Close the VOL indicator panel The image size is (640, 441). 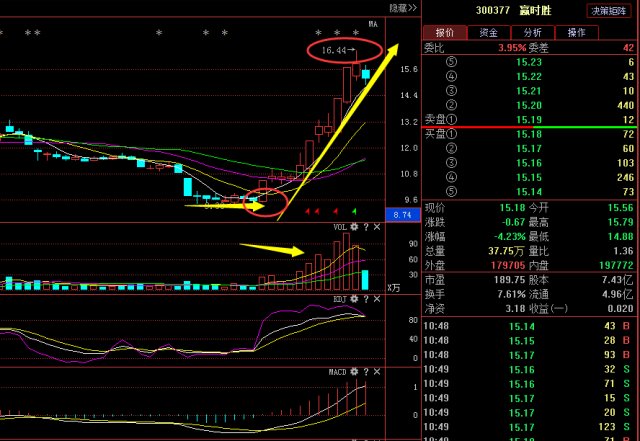click(377, 228)
